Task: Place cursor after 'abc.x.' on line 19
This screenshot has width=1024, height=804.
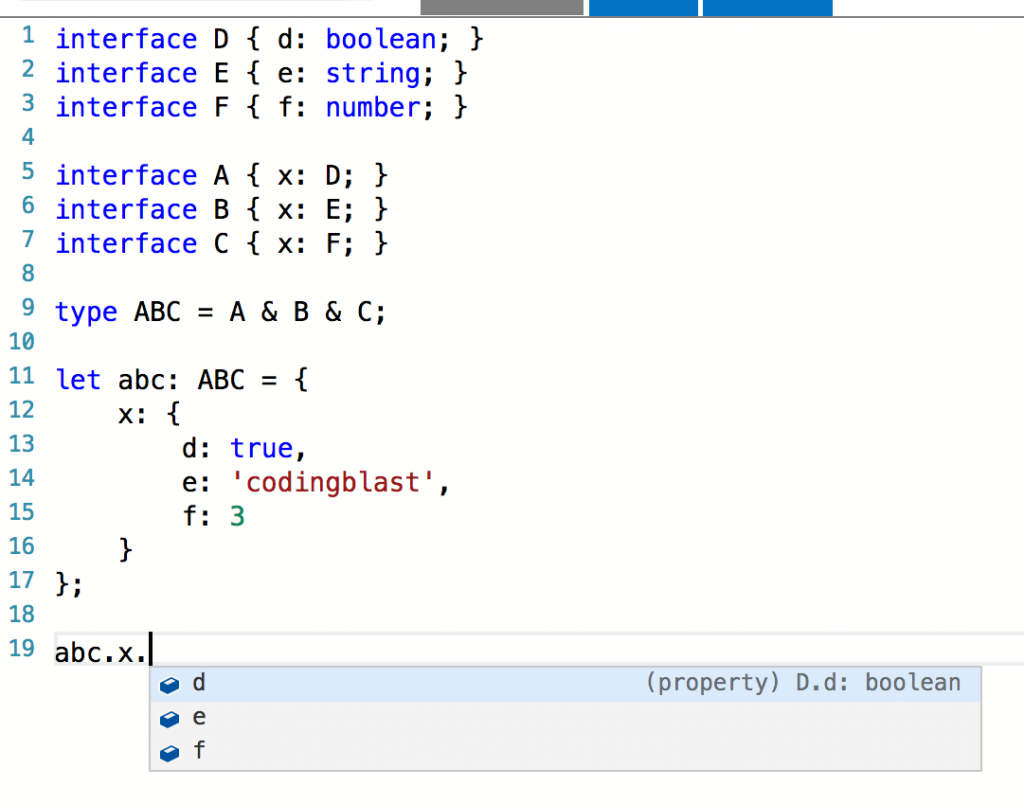Action: pos(150,650)
